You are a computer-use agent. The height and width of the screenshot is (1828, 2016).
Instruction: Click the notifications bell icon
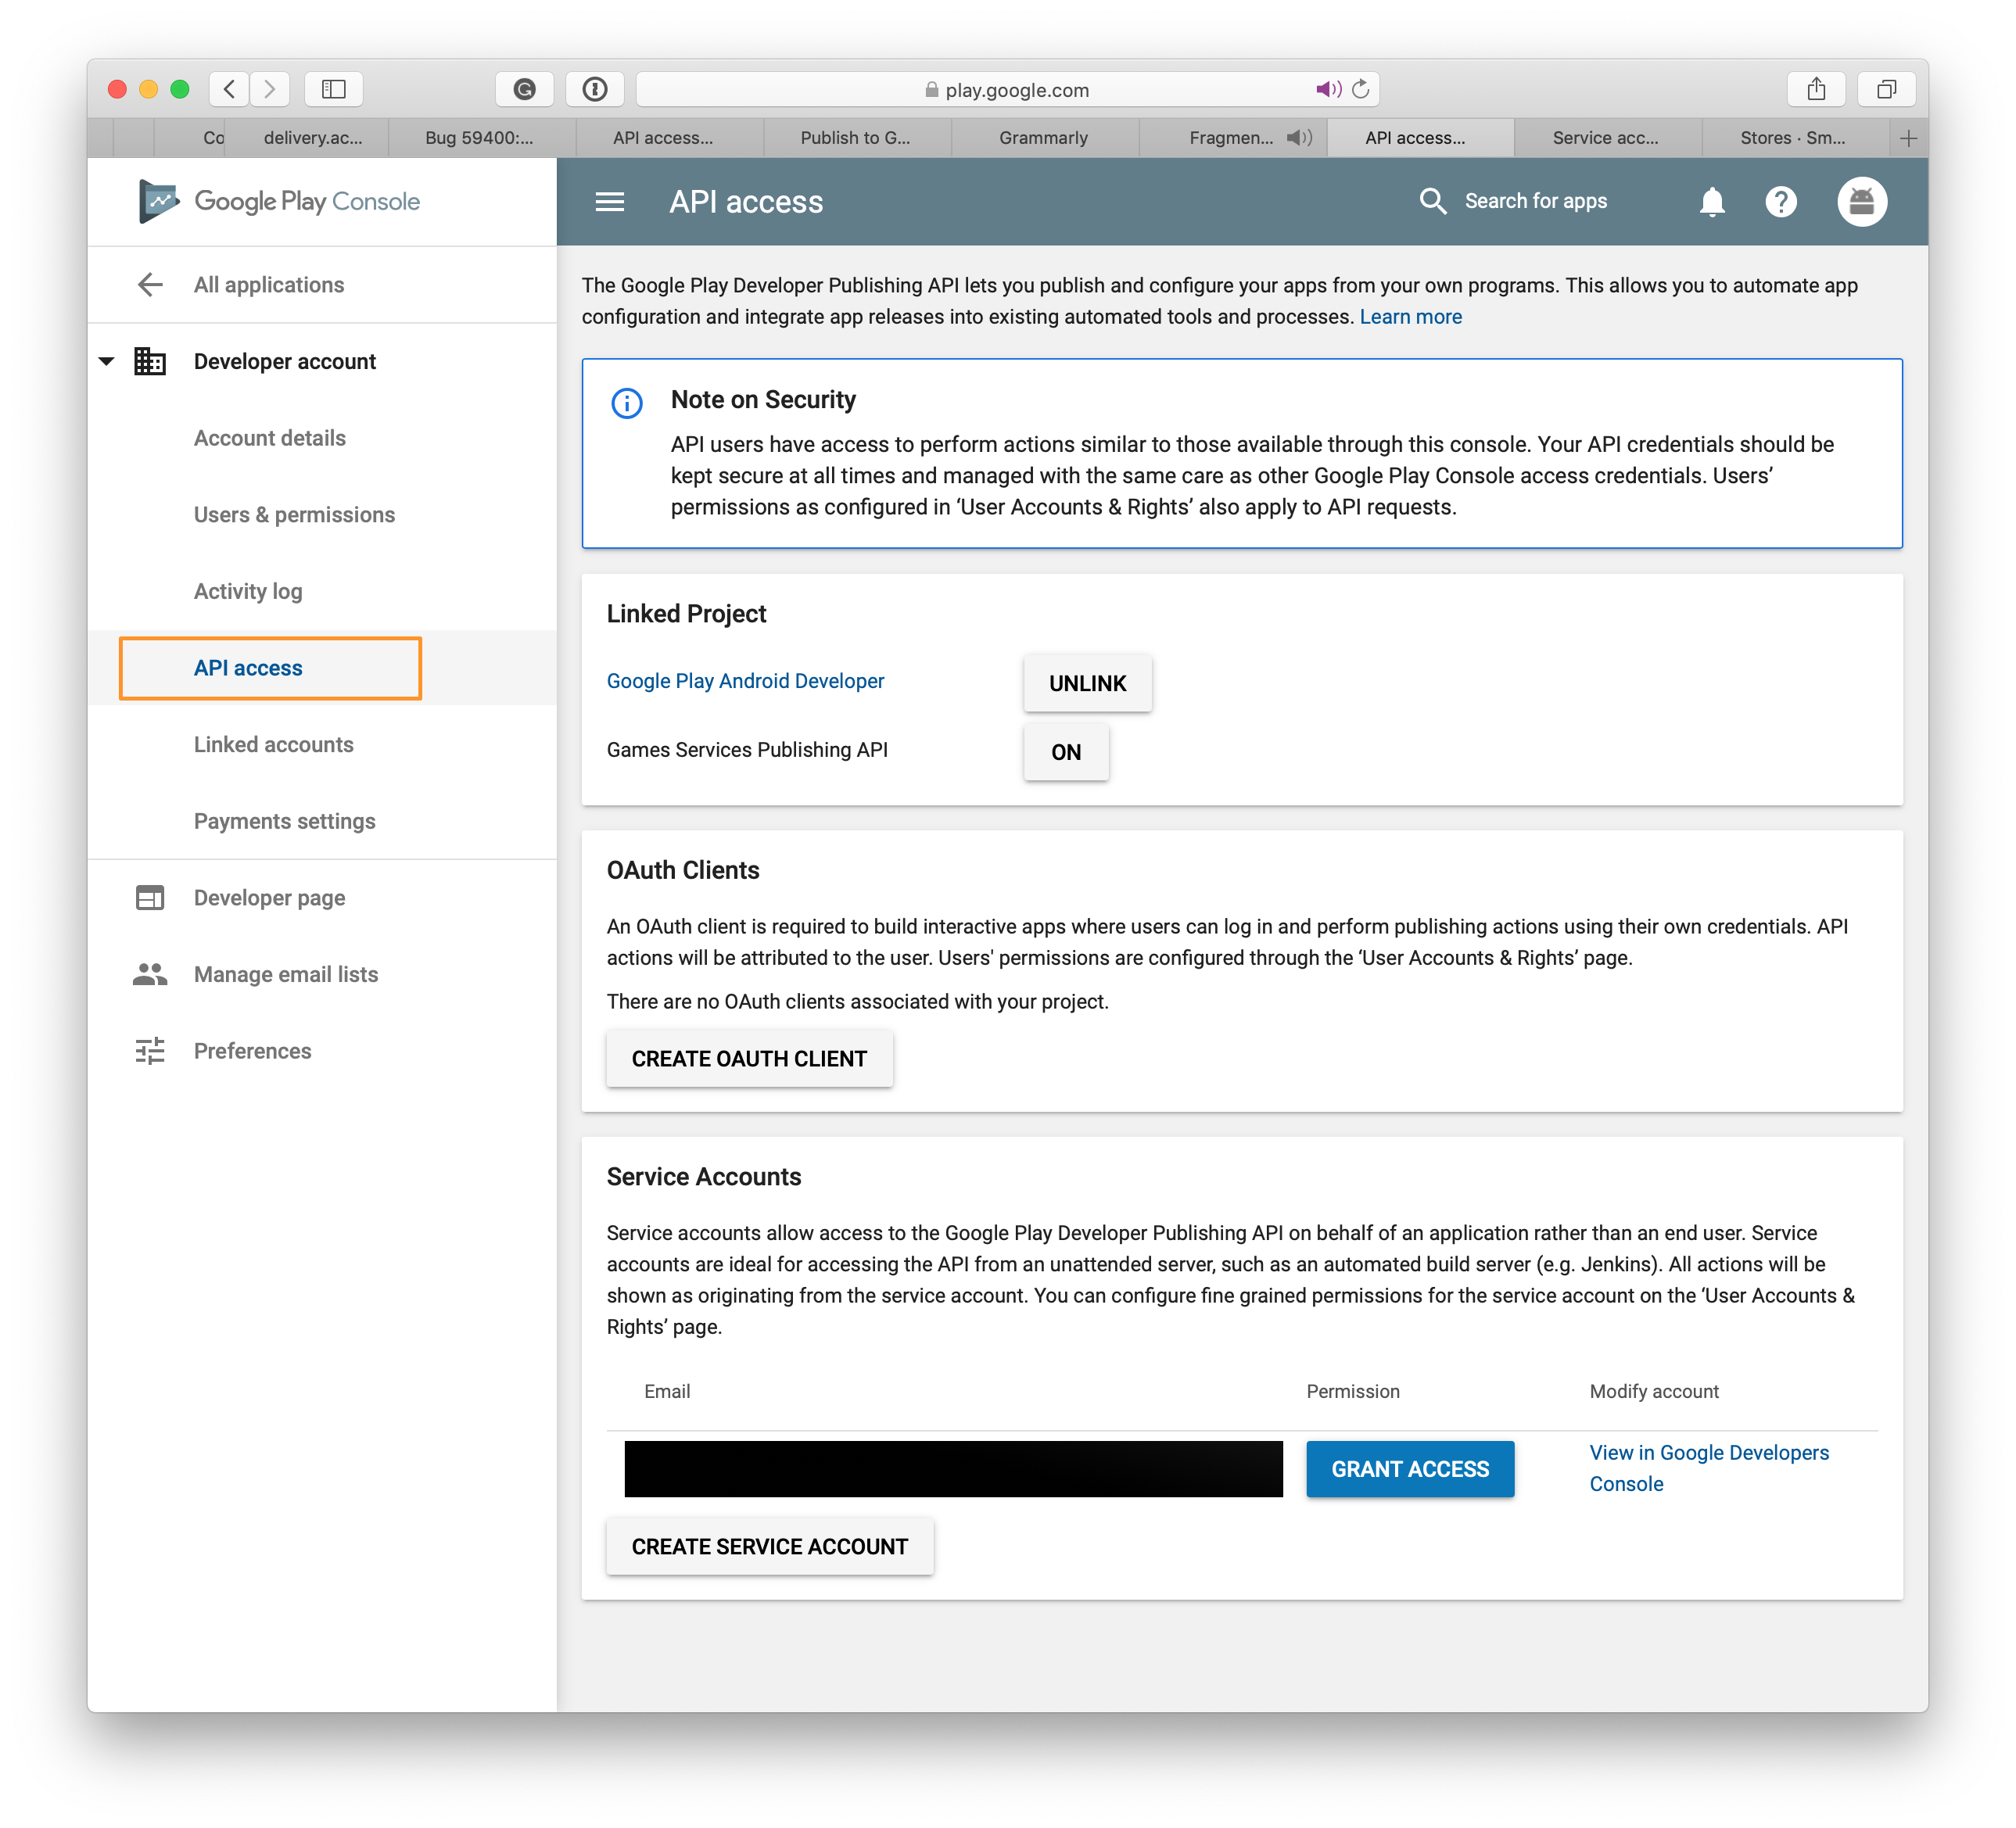tap(1713, 200)
